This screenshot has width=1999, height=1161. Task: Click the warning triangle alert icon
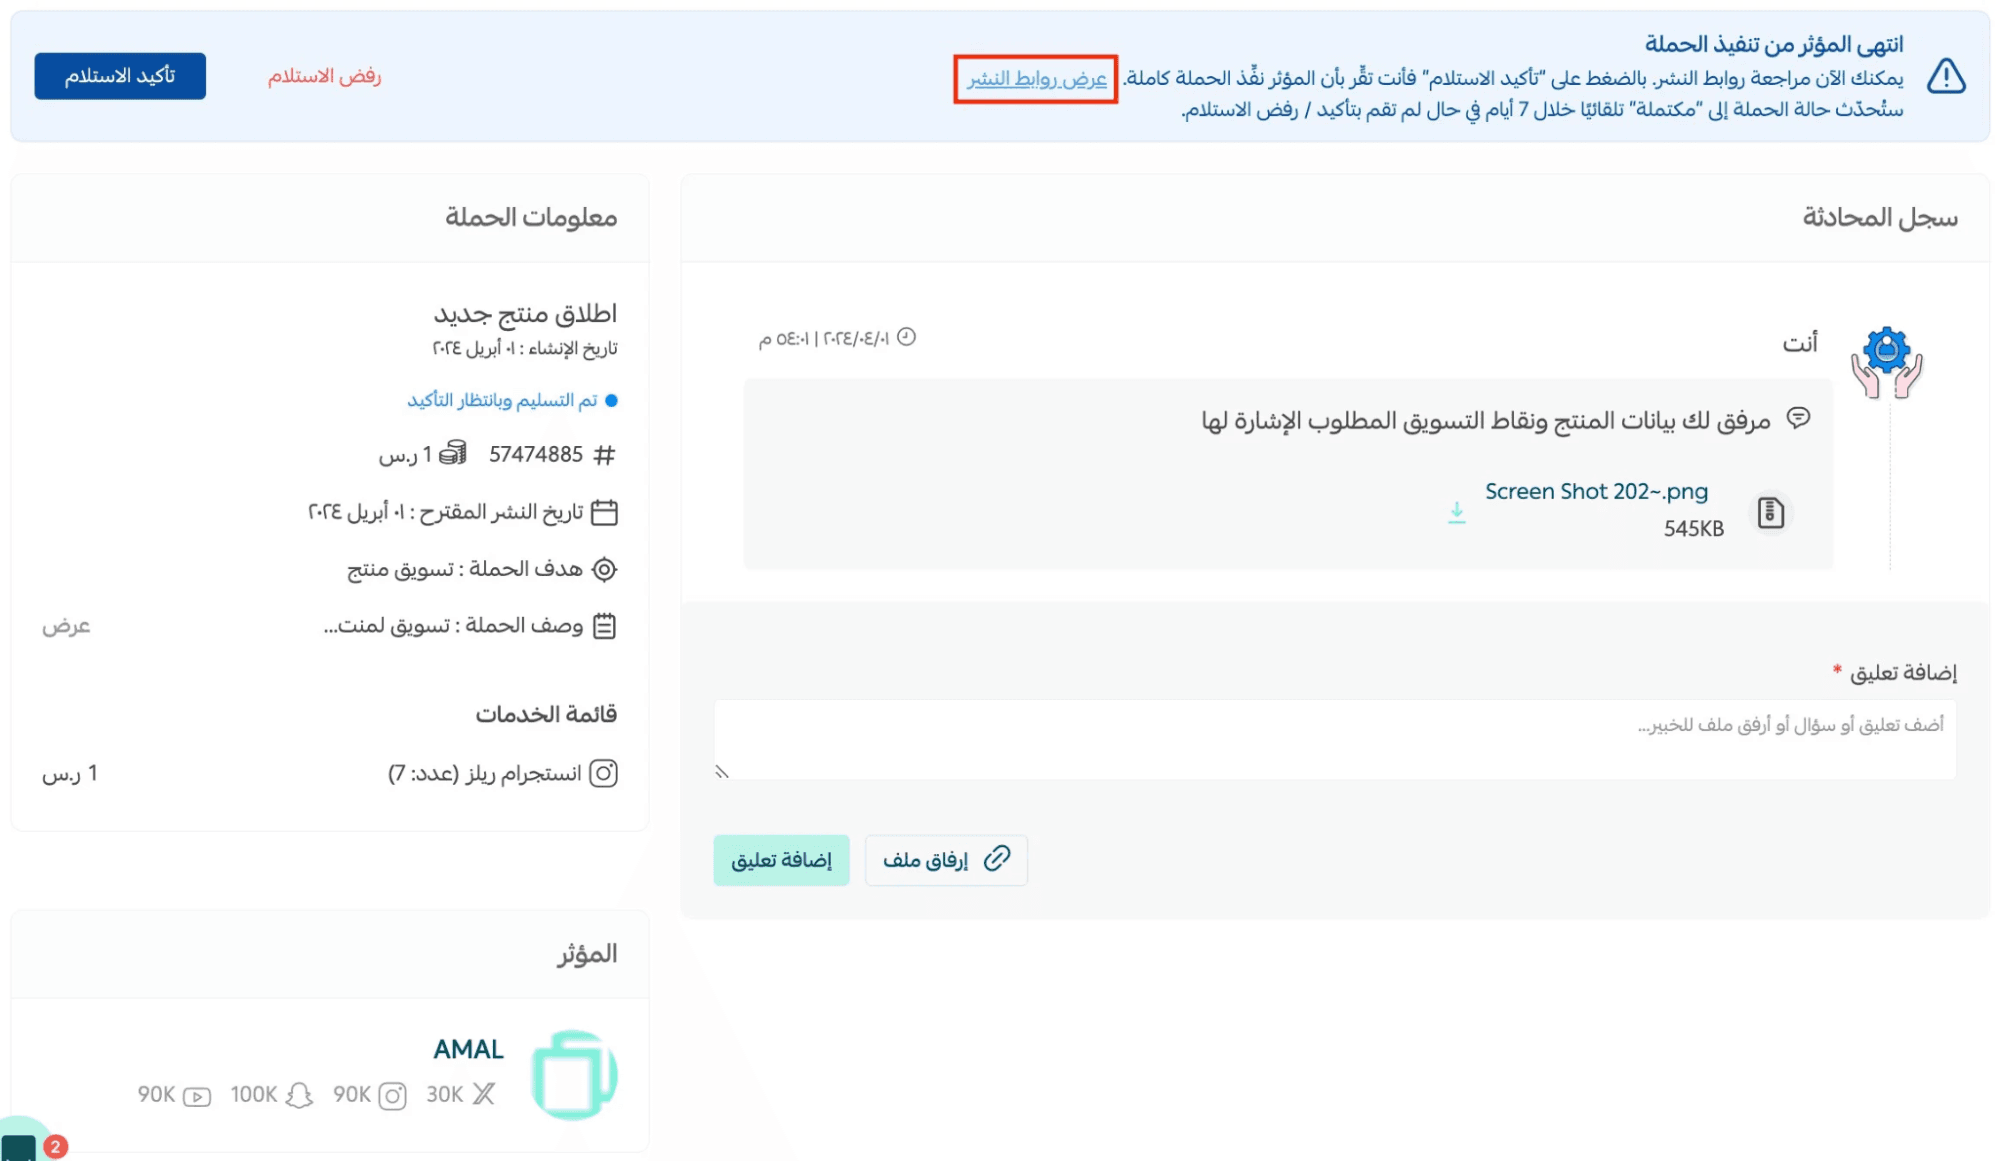point(1945,77)
